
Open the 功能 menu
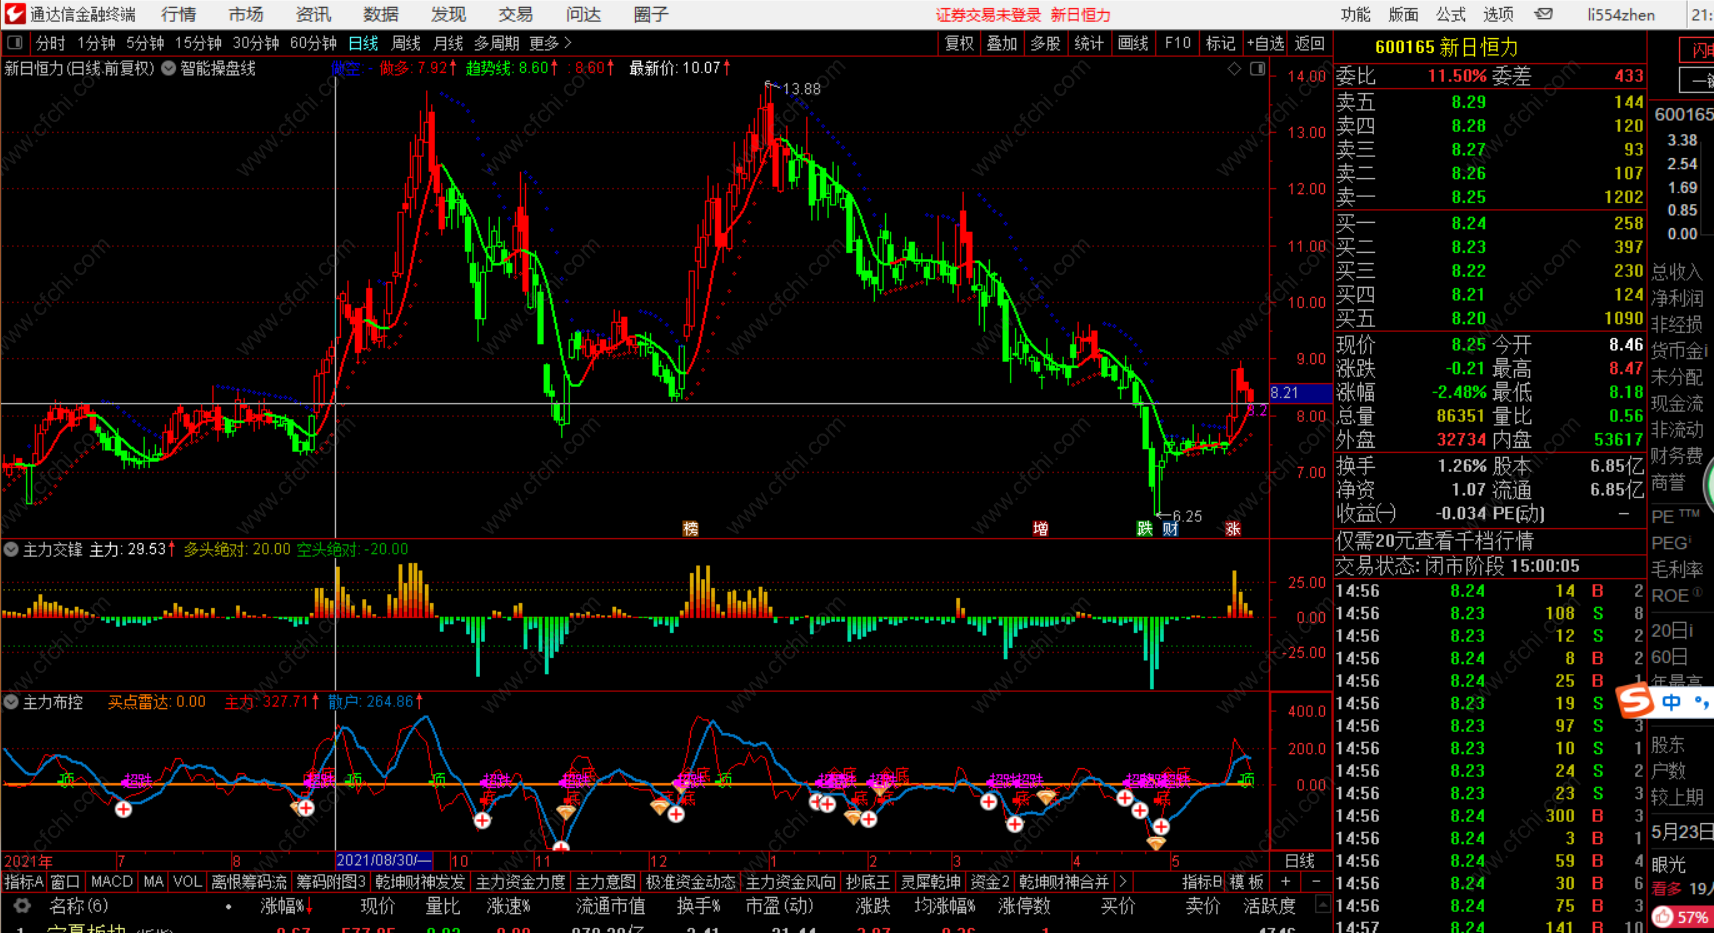pos(1356,14)
